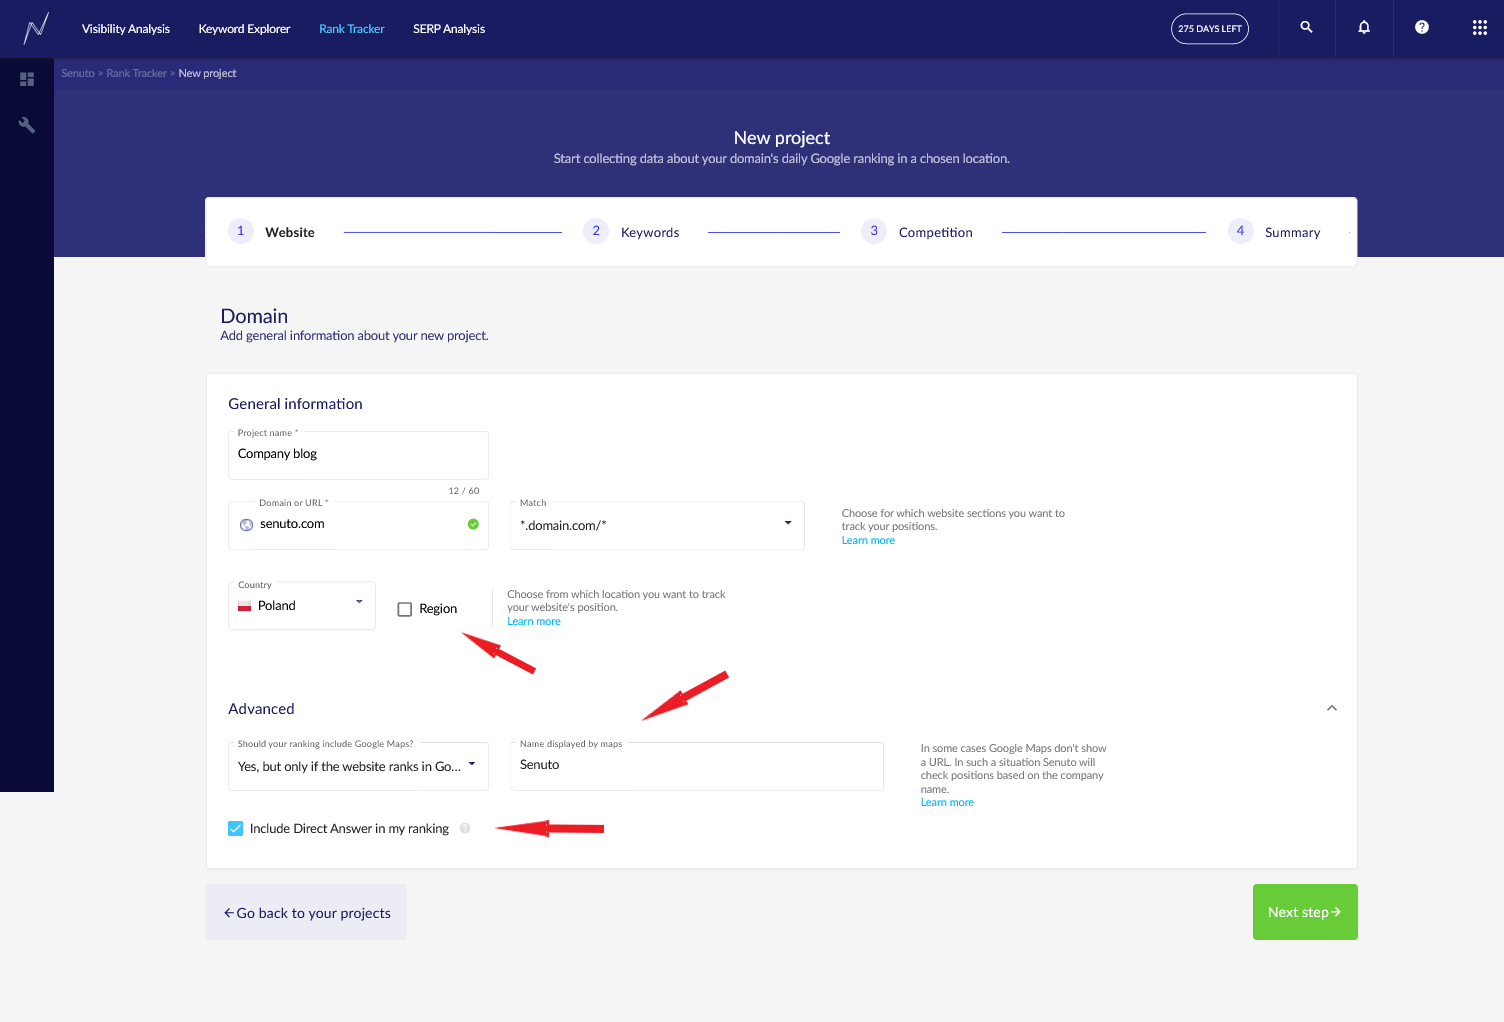Open SERP Analysis in top navigation
This screenshot has width=1504, height=1022.
[x=448, y=29]
